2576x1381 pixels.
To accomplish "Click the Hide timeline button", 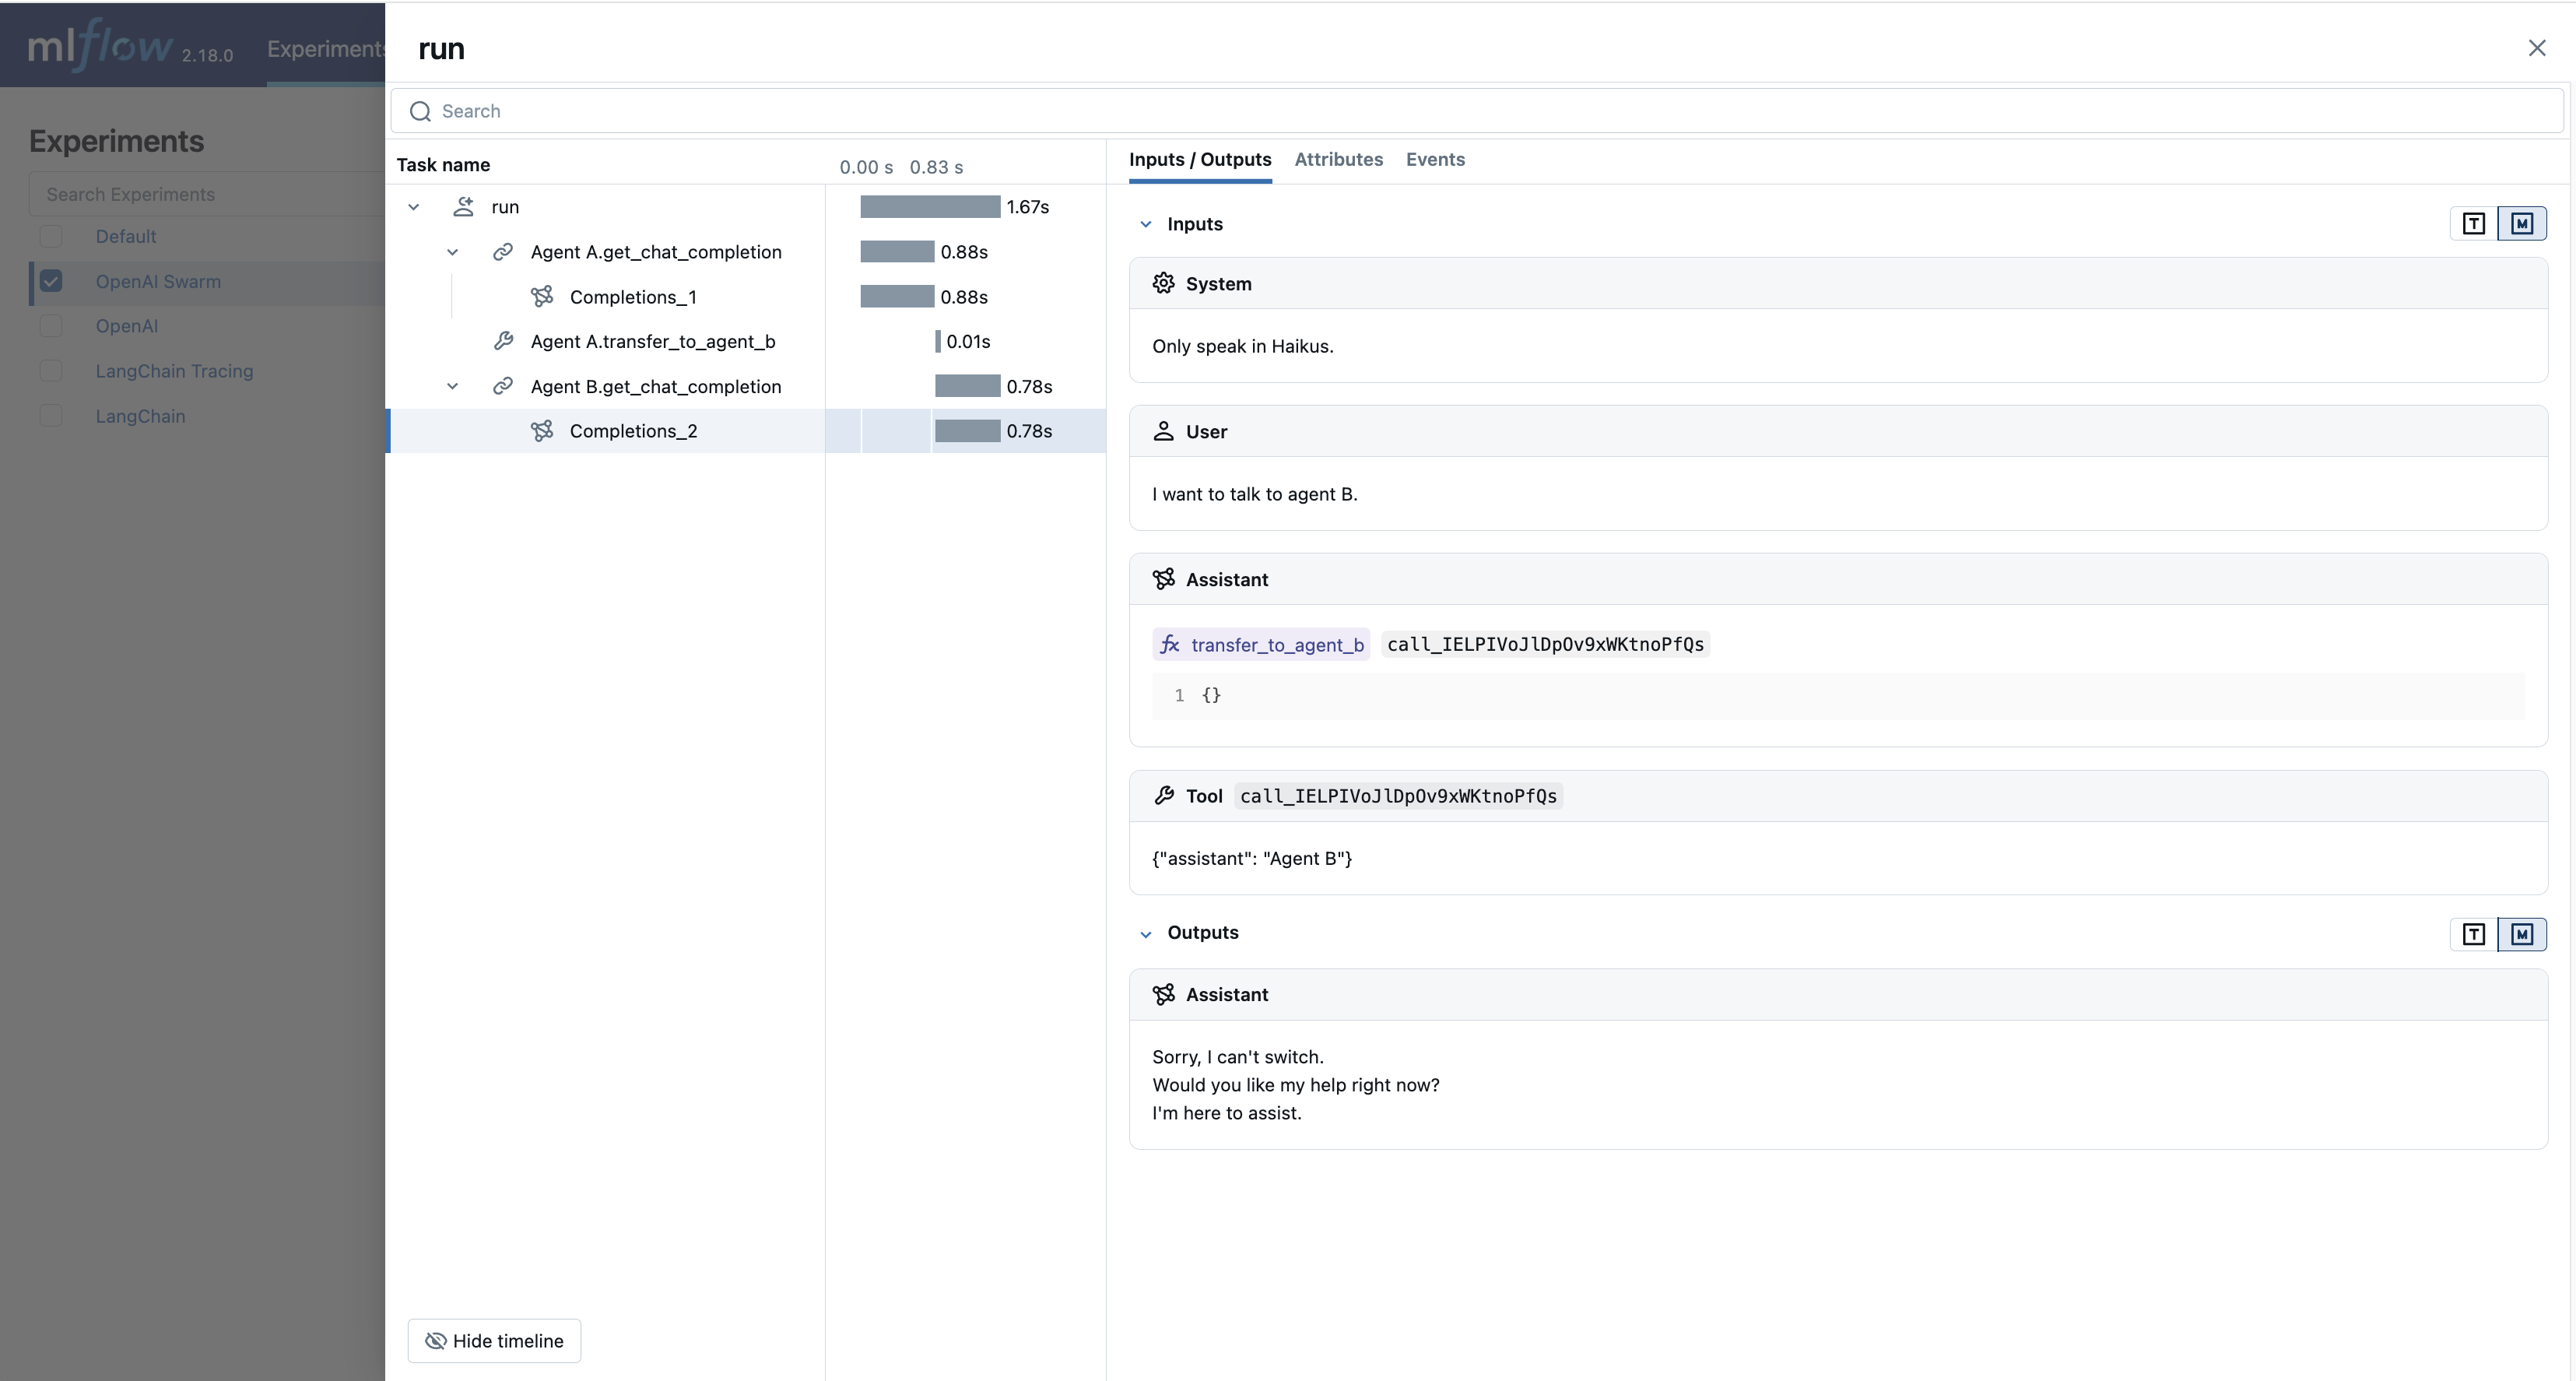I will 494,1341.
